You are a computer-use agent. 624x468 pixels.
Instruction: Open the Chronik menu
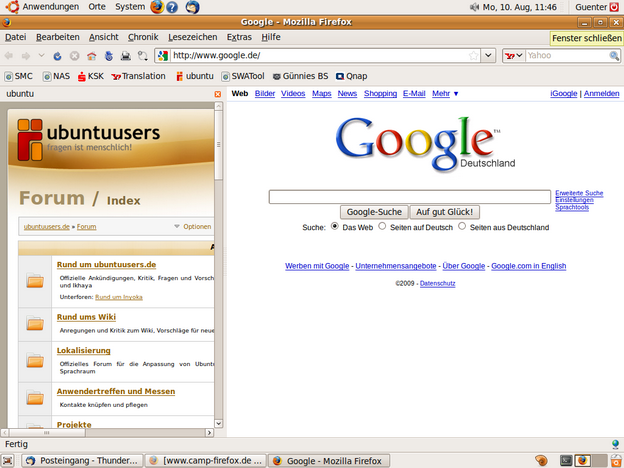(x=143, y=37)
